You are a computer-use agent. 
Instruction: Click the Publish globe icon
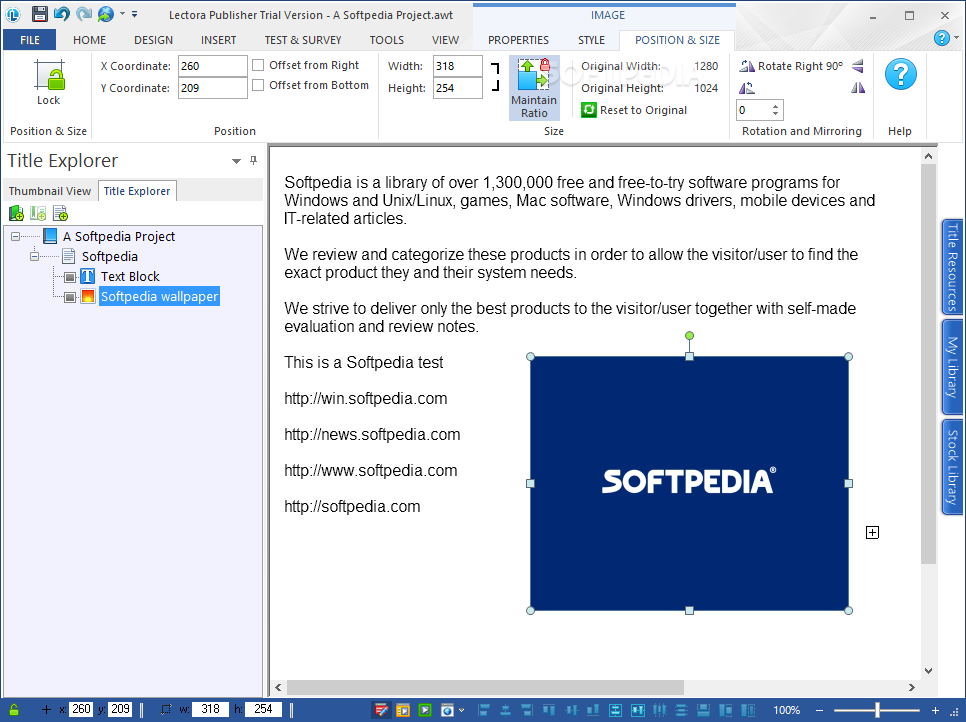point(105,14)
